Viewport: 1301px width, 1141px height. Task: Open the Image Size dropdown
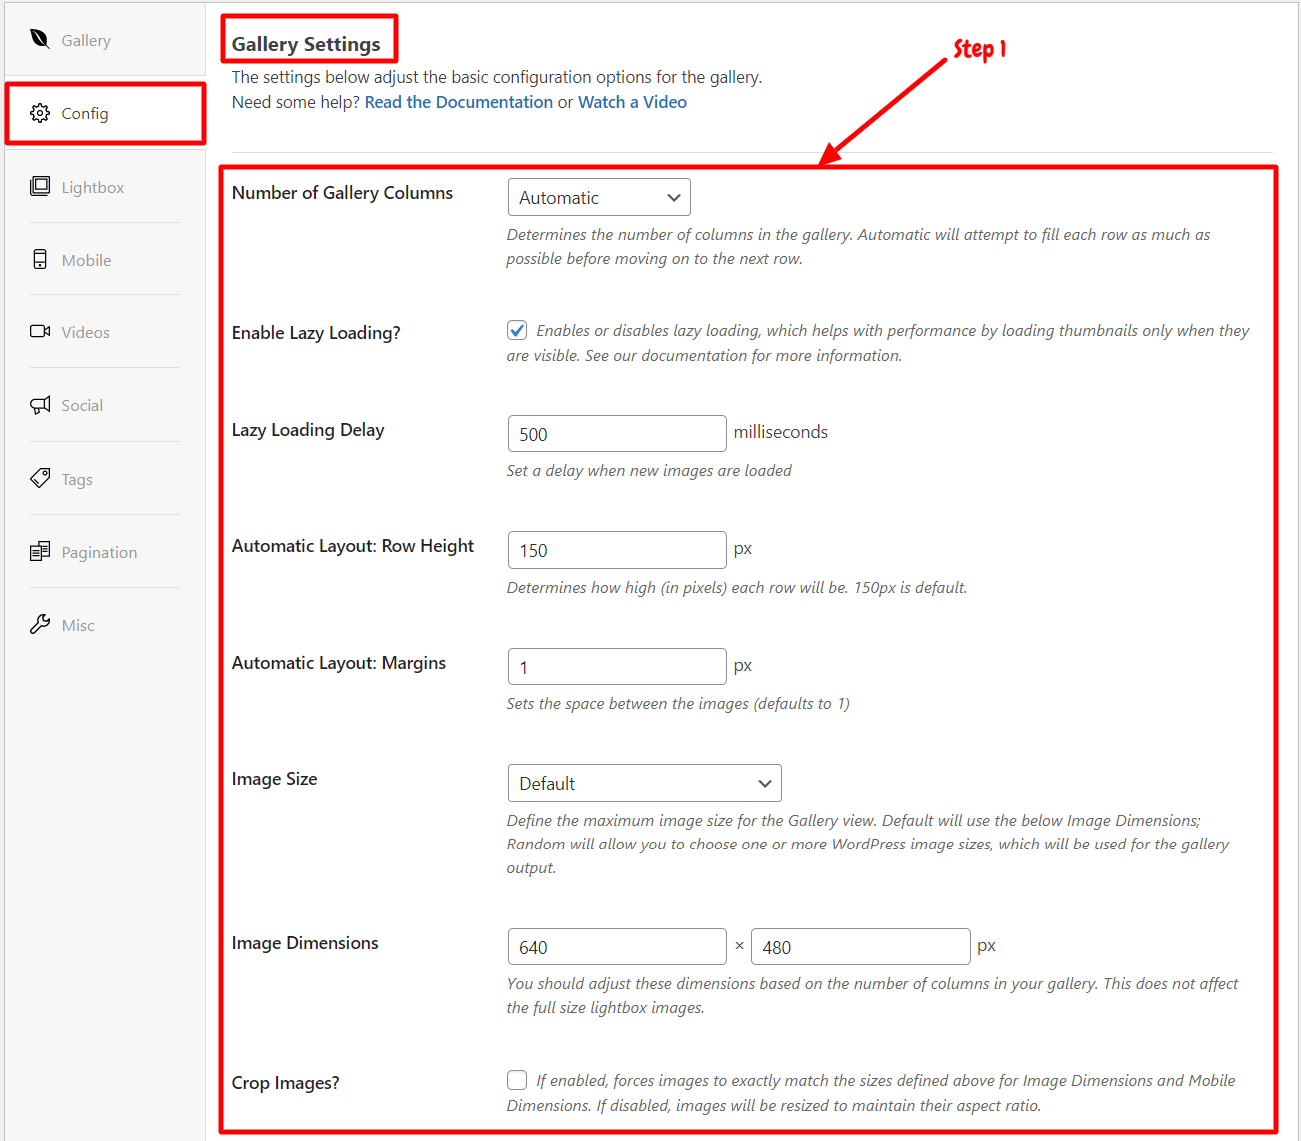tap(645, 783)
